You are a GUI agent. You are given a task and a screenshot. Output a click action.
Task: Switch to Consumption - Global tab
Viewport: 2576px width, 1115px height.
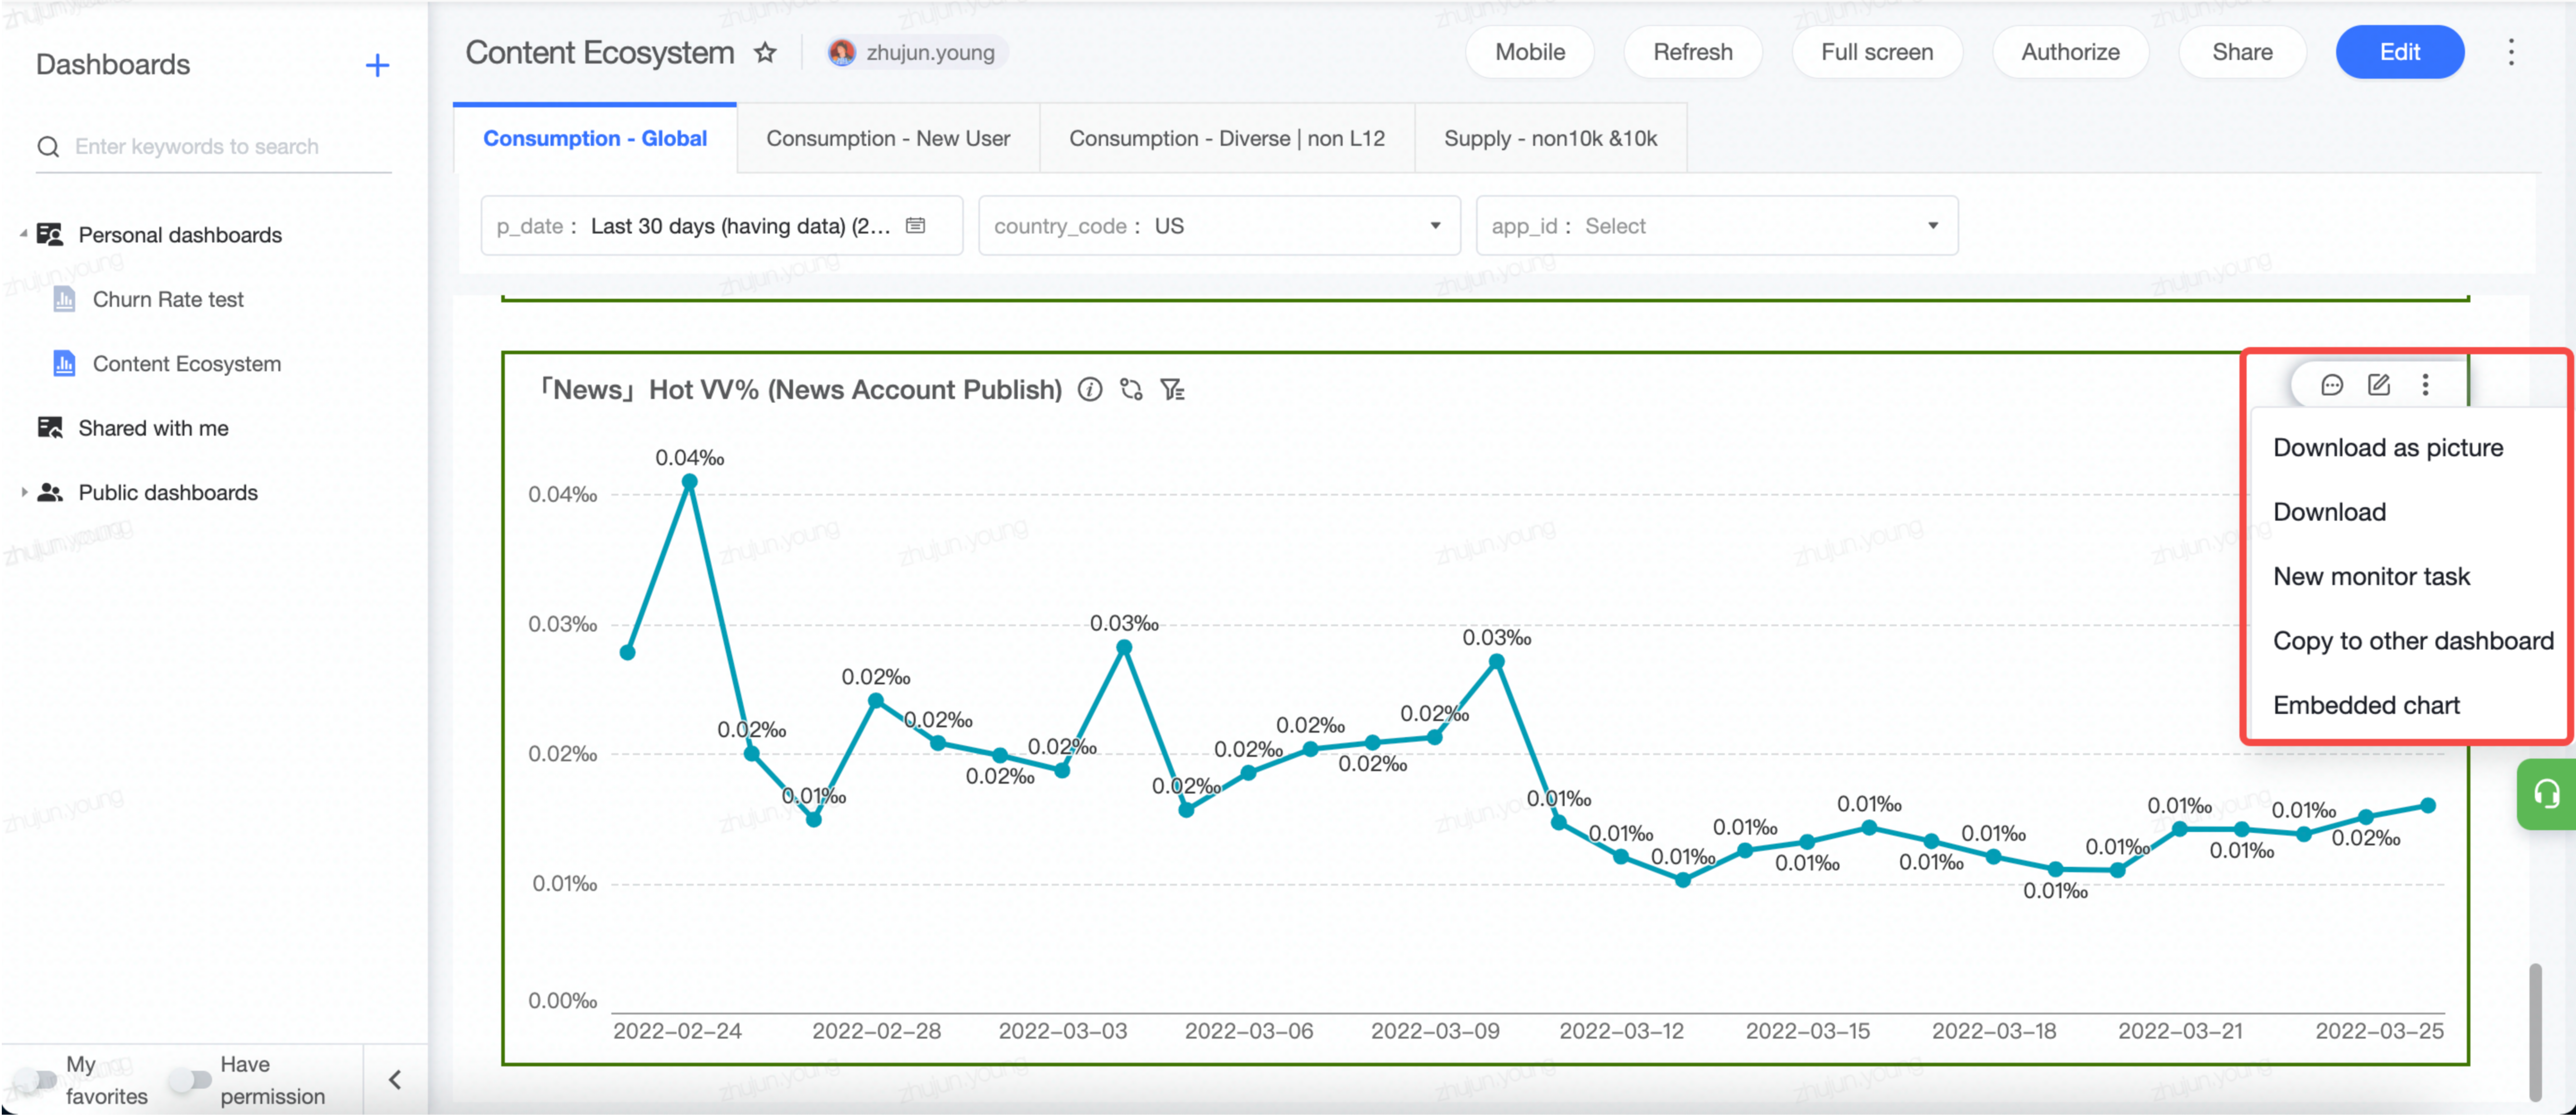tap(595, 138)
